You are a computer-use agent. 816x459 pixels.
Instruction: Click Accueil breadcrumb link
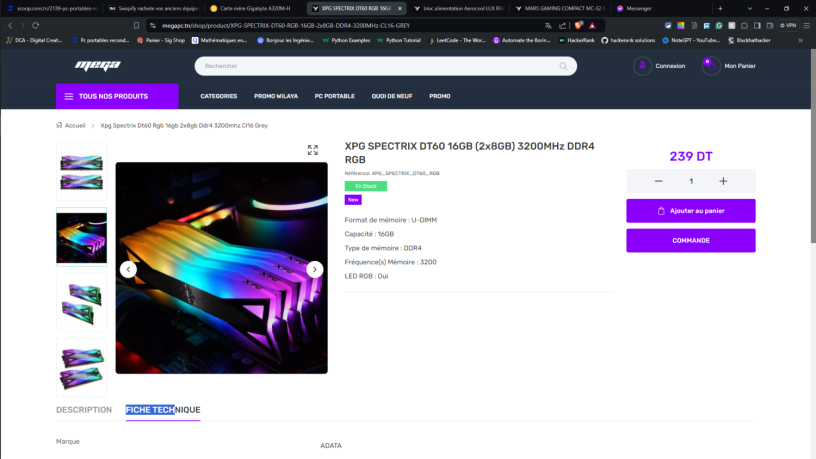[75, 125]
